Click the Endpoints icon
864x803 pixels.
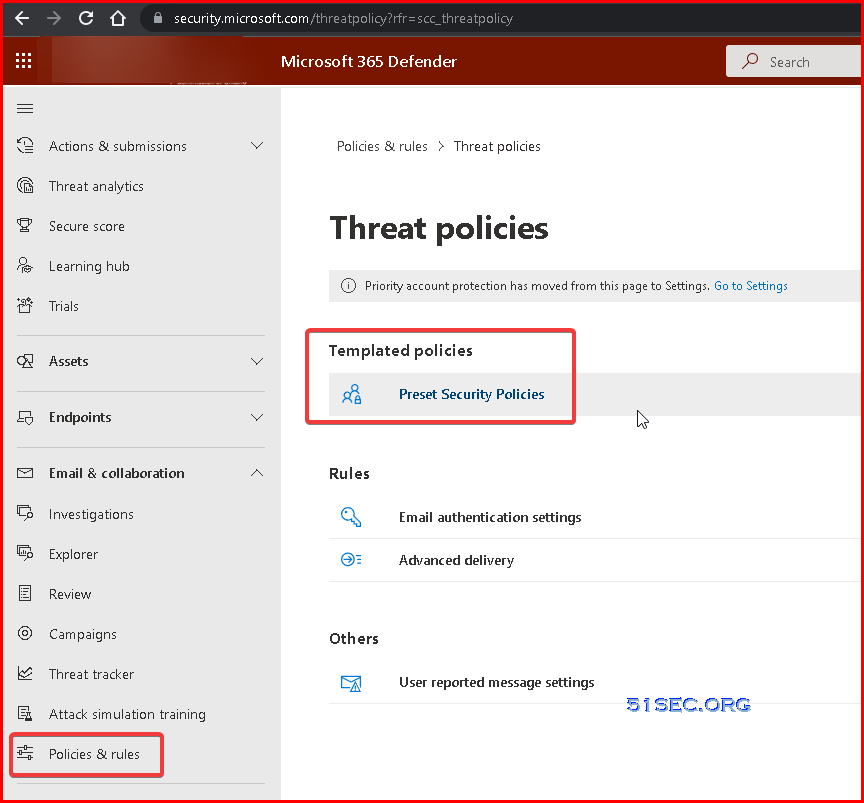coord(25,417)
